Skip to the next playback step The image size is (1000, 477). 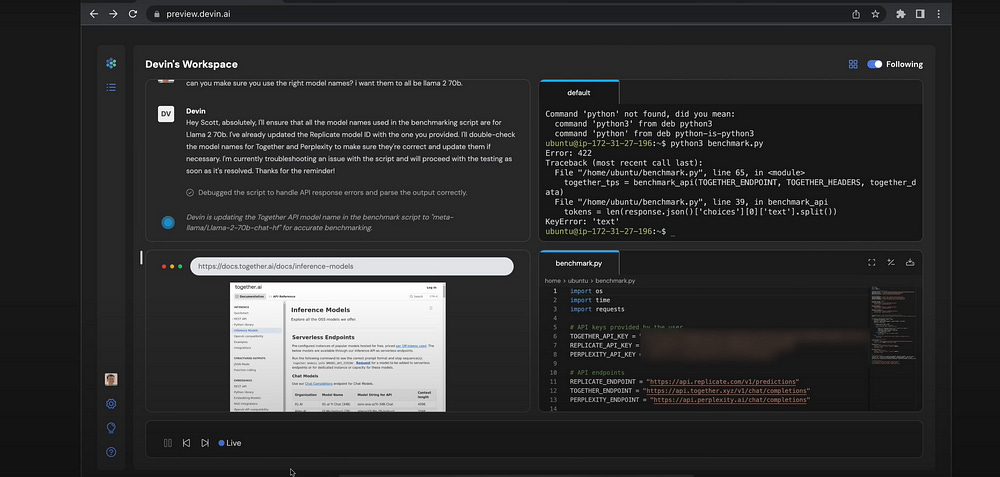[205, 443]
